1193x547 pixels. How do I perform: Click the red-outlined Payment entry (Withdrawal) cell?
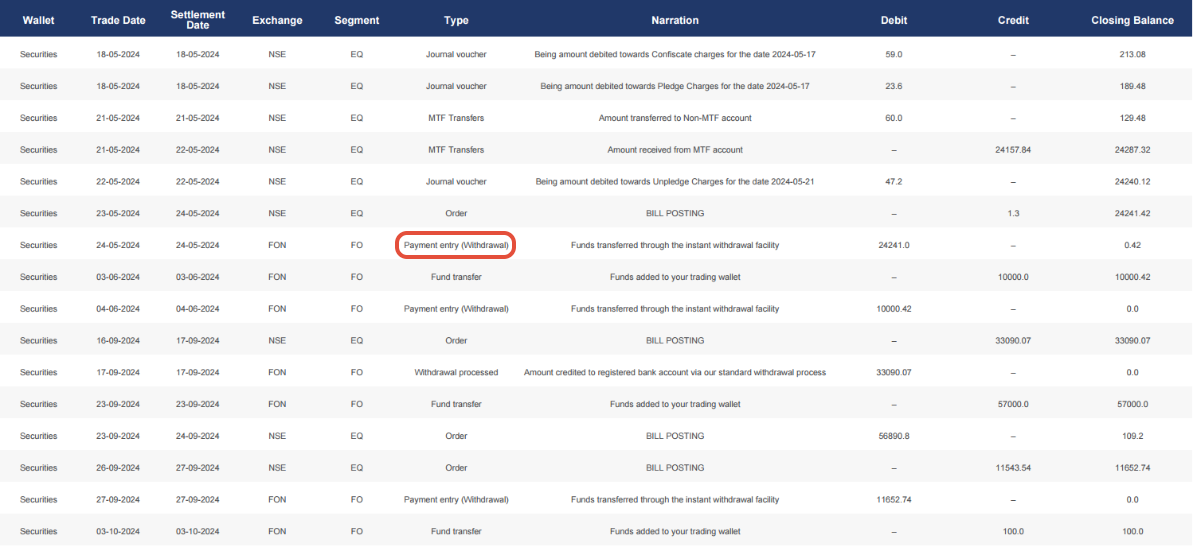pos(456,245)
